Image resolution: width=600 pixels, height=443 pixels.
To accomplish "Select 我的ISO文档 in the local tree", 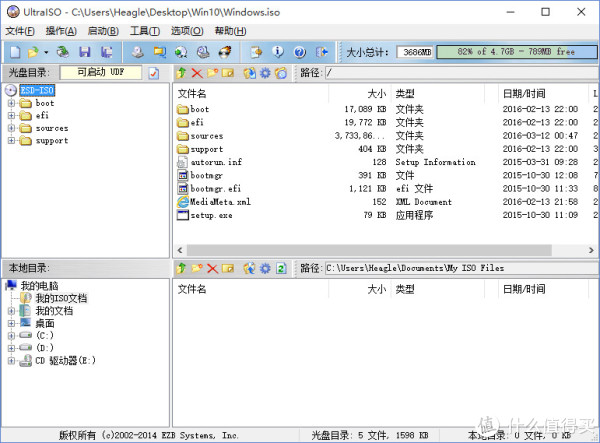I will coord(61,298).
